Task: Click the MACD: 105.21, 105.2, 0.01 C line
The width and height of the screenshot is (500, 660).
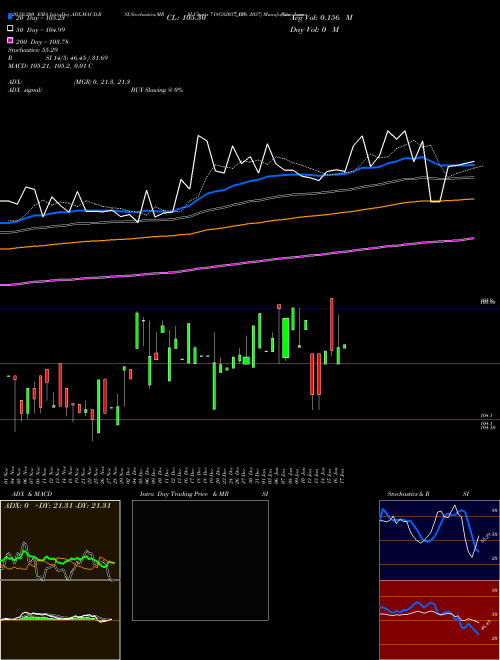Action: (x=50, y=66)
